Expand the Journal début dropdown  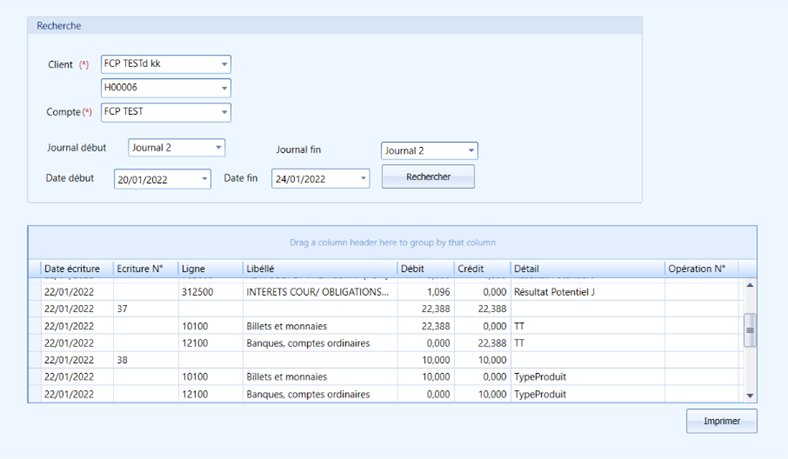point(219,148)
